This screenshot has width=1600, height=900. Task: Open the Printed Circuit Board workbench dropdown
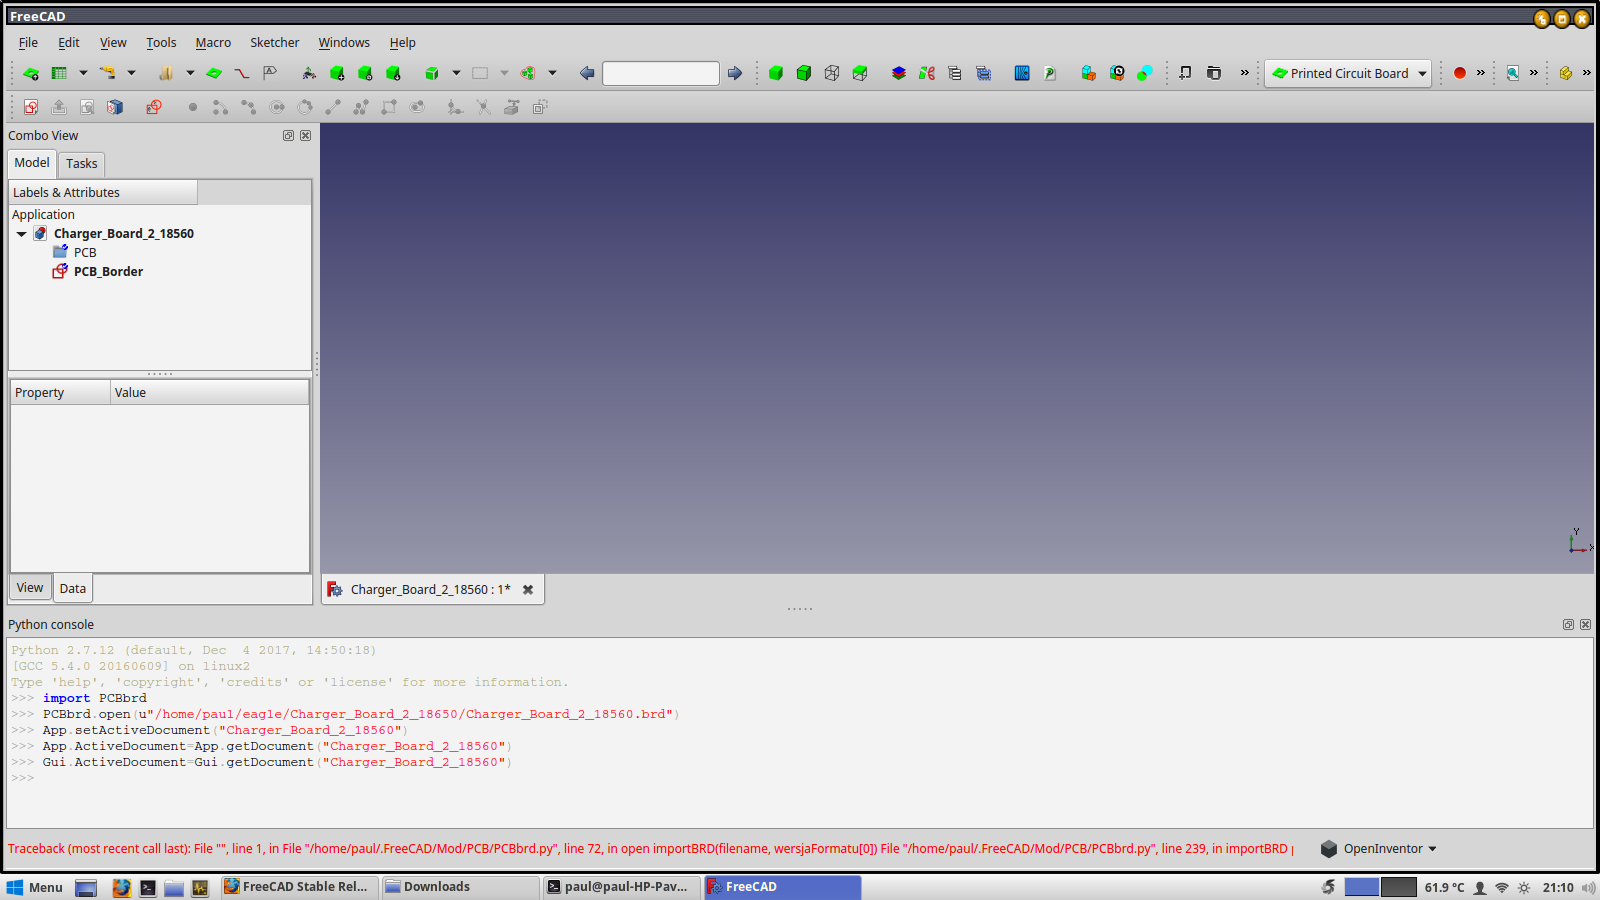(1348, 73)
